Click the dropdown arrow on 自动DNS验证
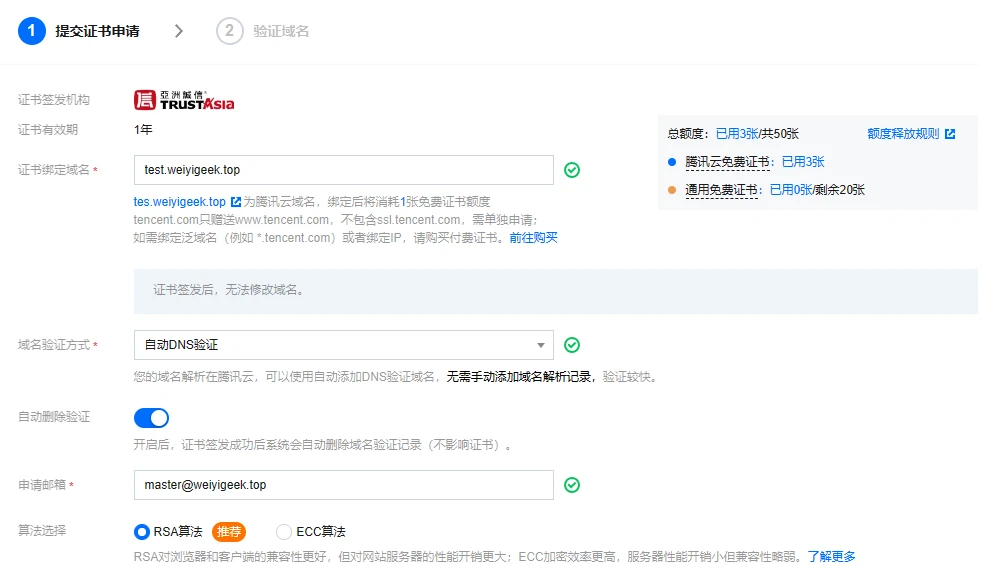Screen dimensions: 983x580 tap(540, 345)
